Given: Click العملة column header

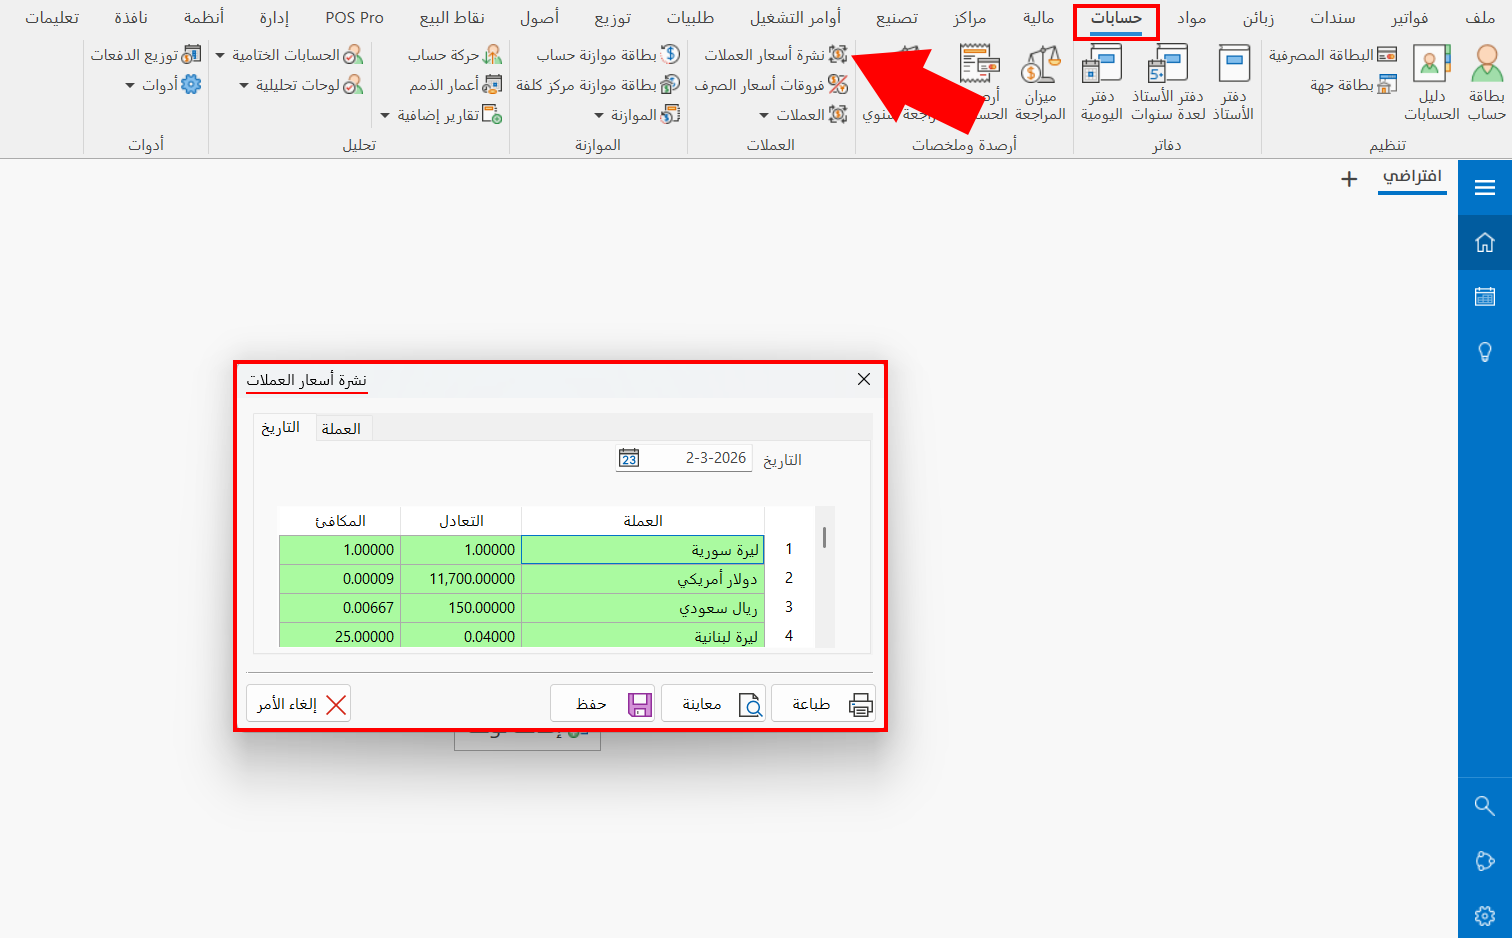Looking at the screenshot, I should click(643, 521).
